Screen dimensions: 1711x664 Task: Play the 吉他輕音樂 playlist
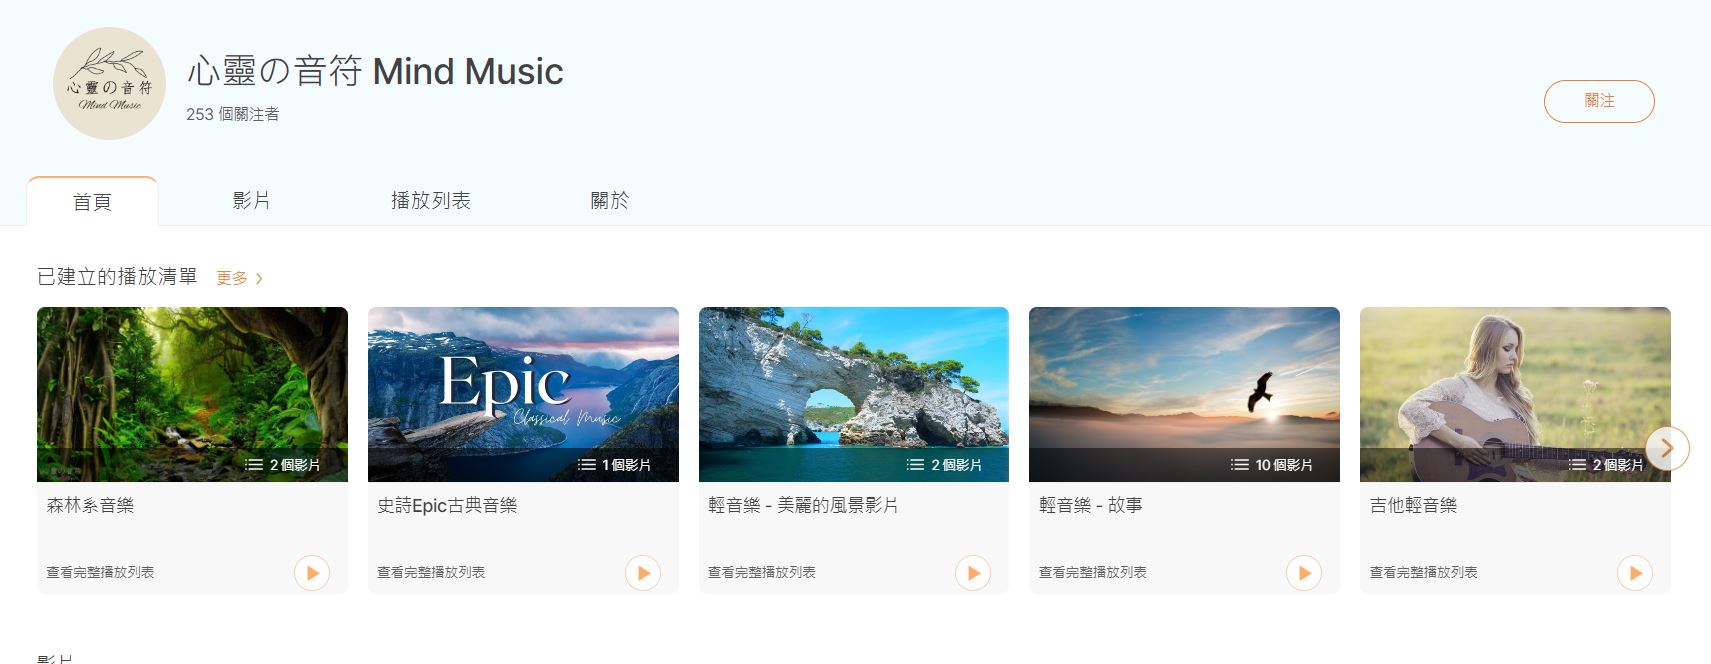(1635, 573)
